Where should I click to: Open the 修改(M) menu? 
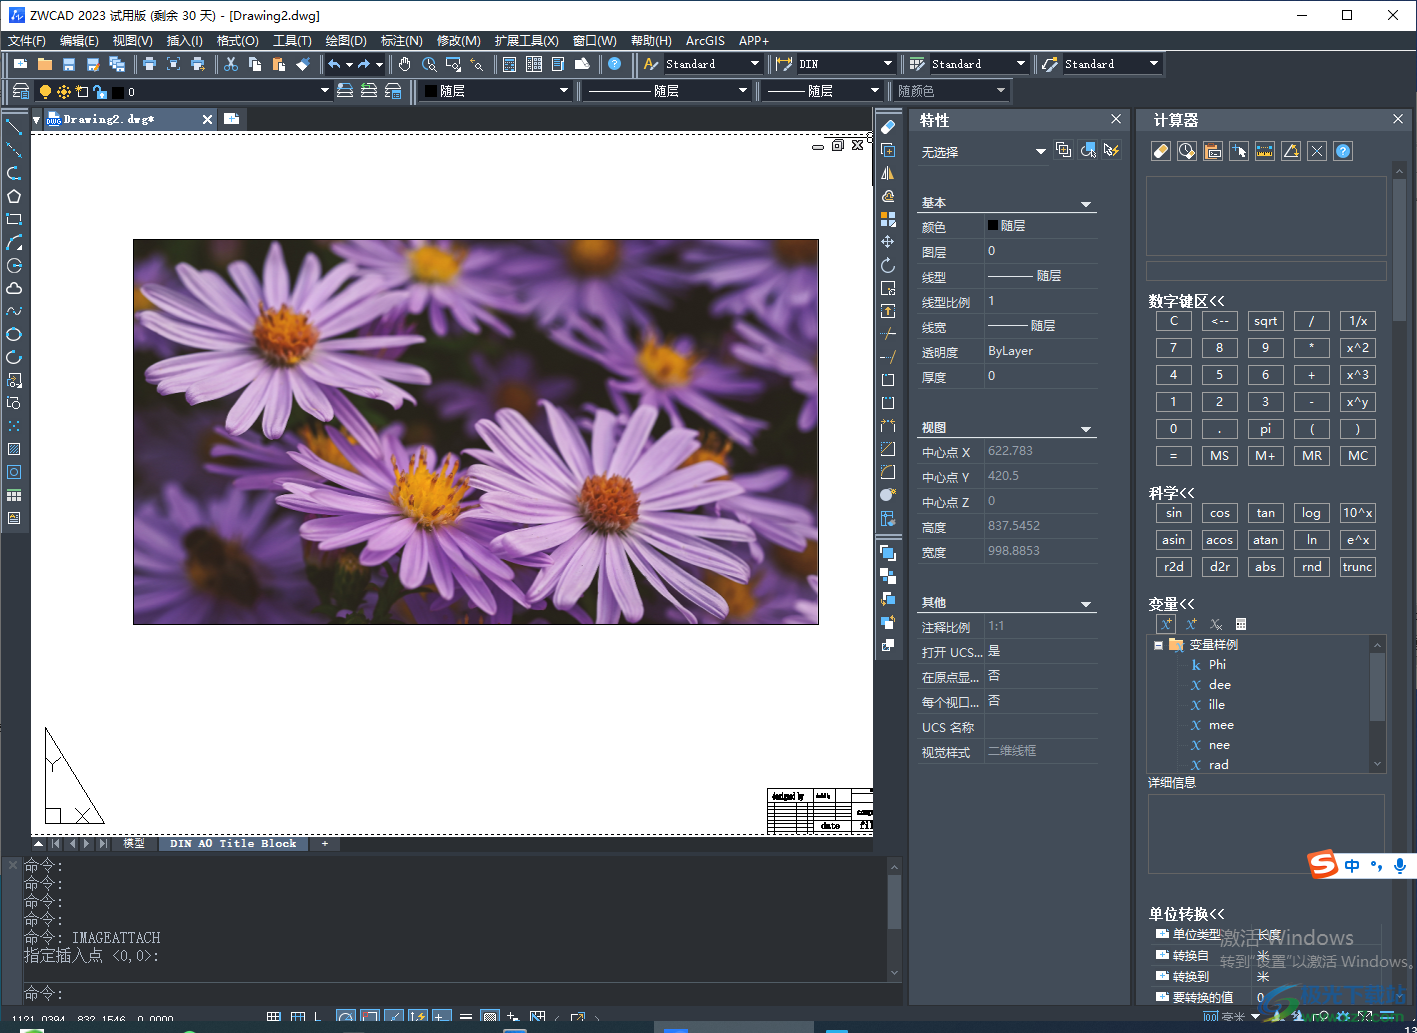[459, 41]
